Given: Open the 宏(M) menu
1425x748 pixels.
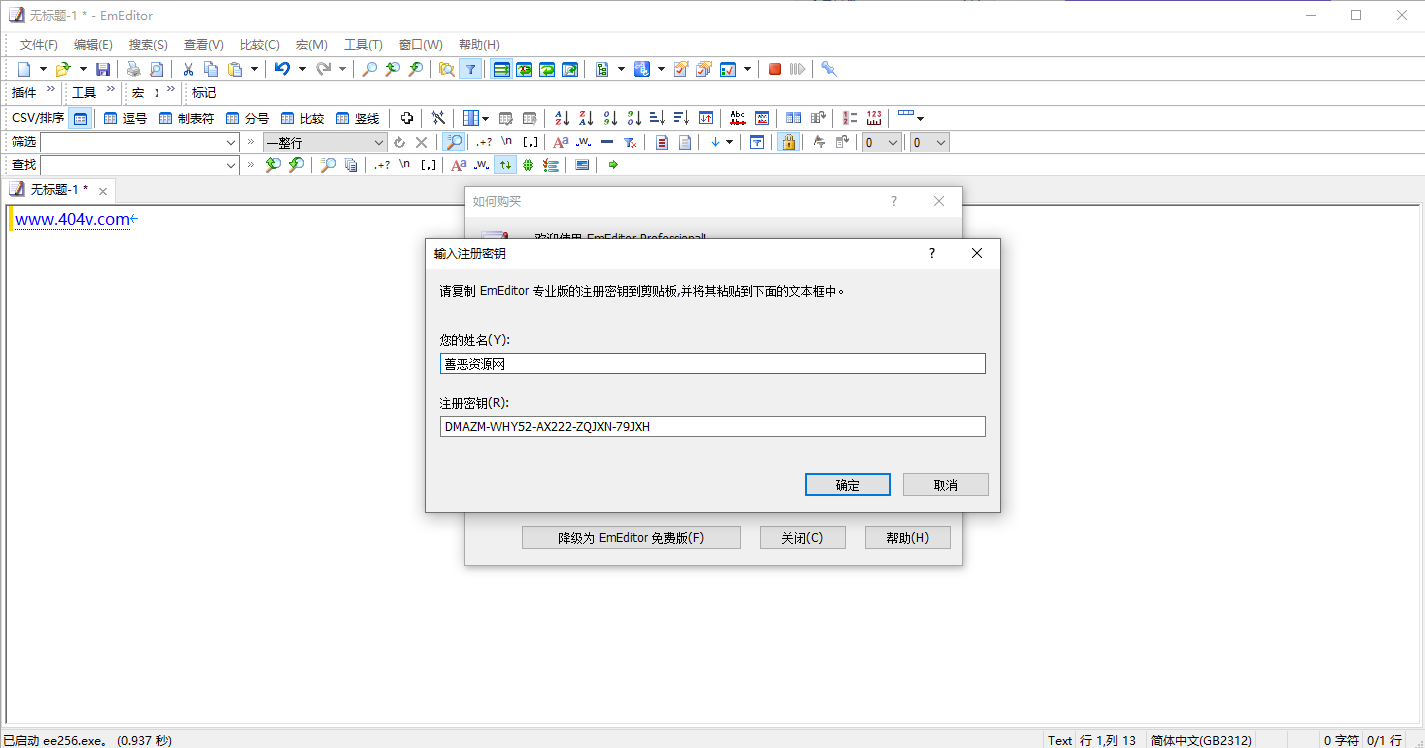Looking at the screenshot, I should (312, 45).
